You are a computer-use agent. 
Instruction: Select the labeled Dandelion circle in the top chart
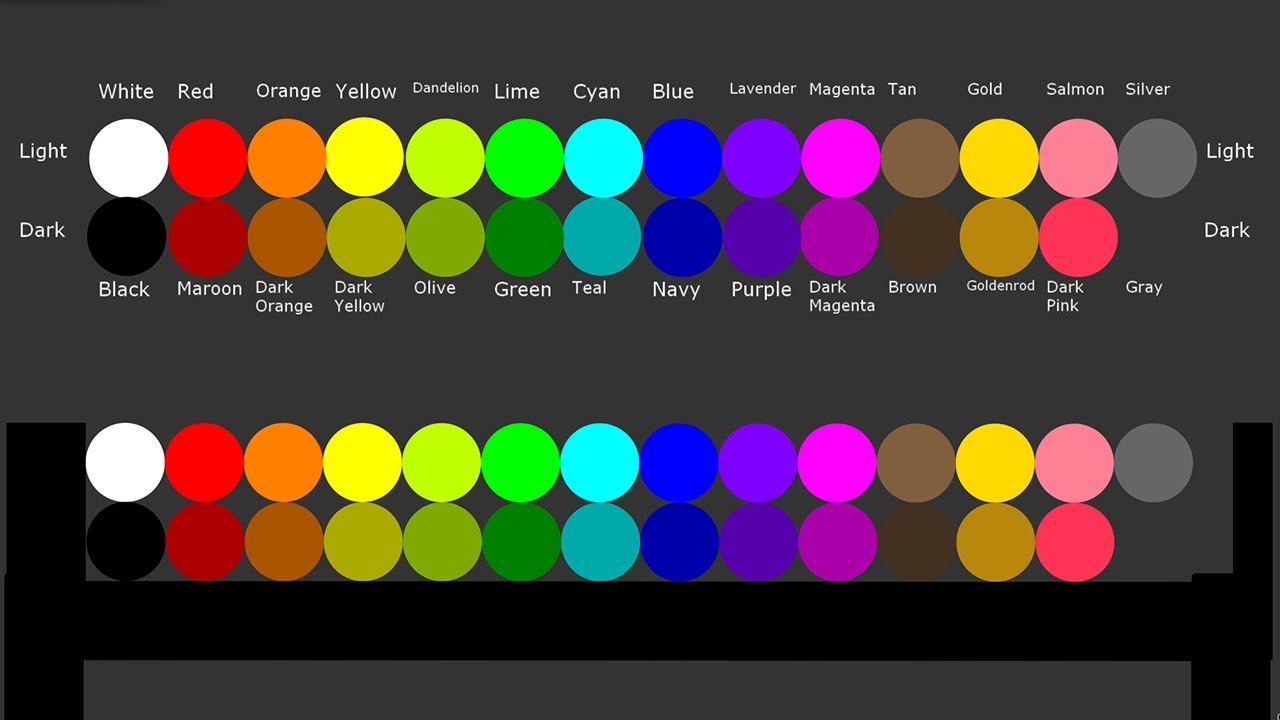tap(444, 158)
